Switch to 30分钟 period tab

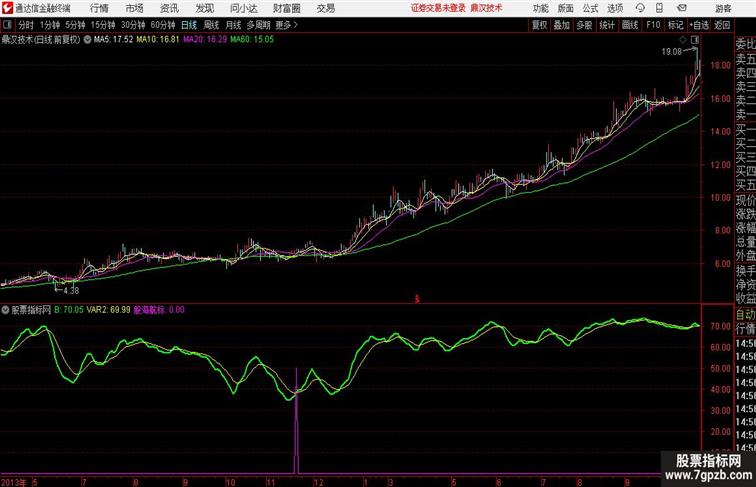[133, 25]
